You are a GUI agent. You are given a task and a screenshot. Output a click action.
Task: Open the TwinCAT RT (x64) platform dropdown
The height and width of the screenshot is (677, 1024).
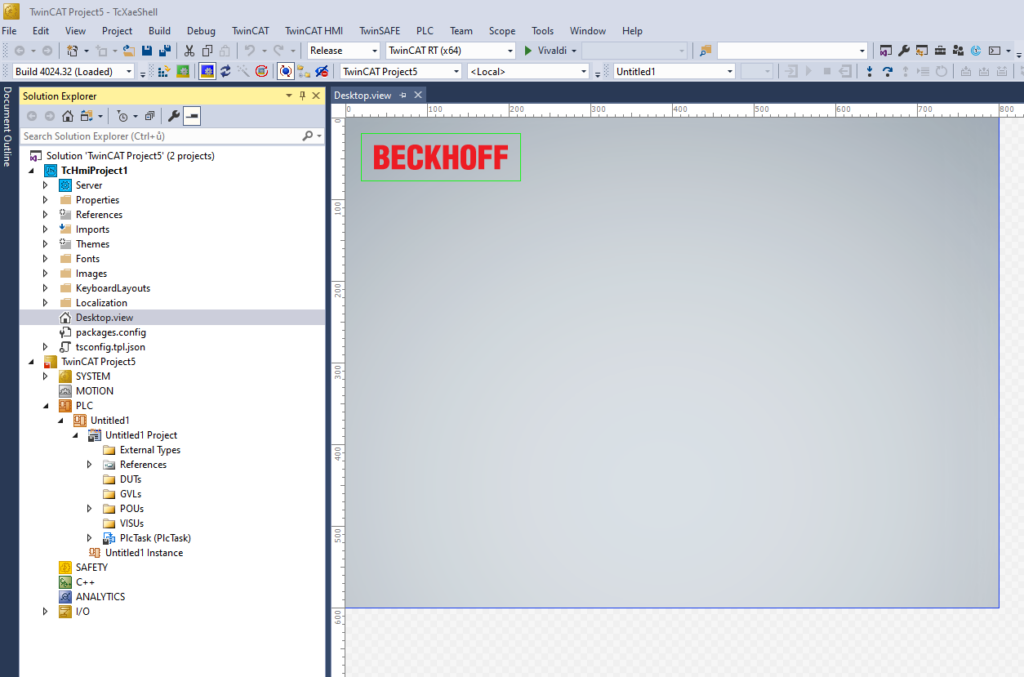point(449,50)
